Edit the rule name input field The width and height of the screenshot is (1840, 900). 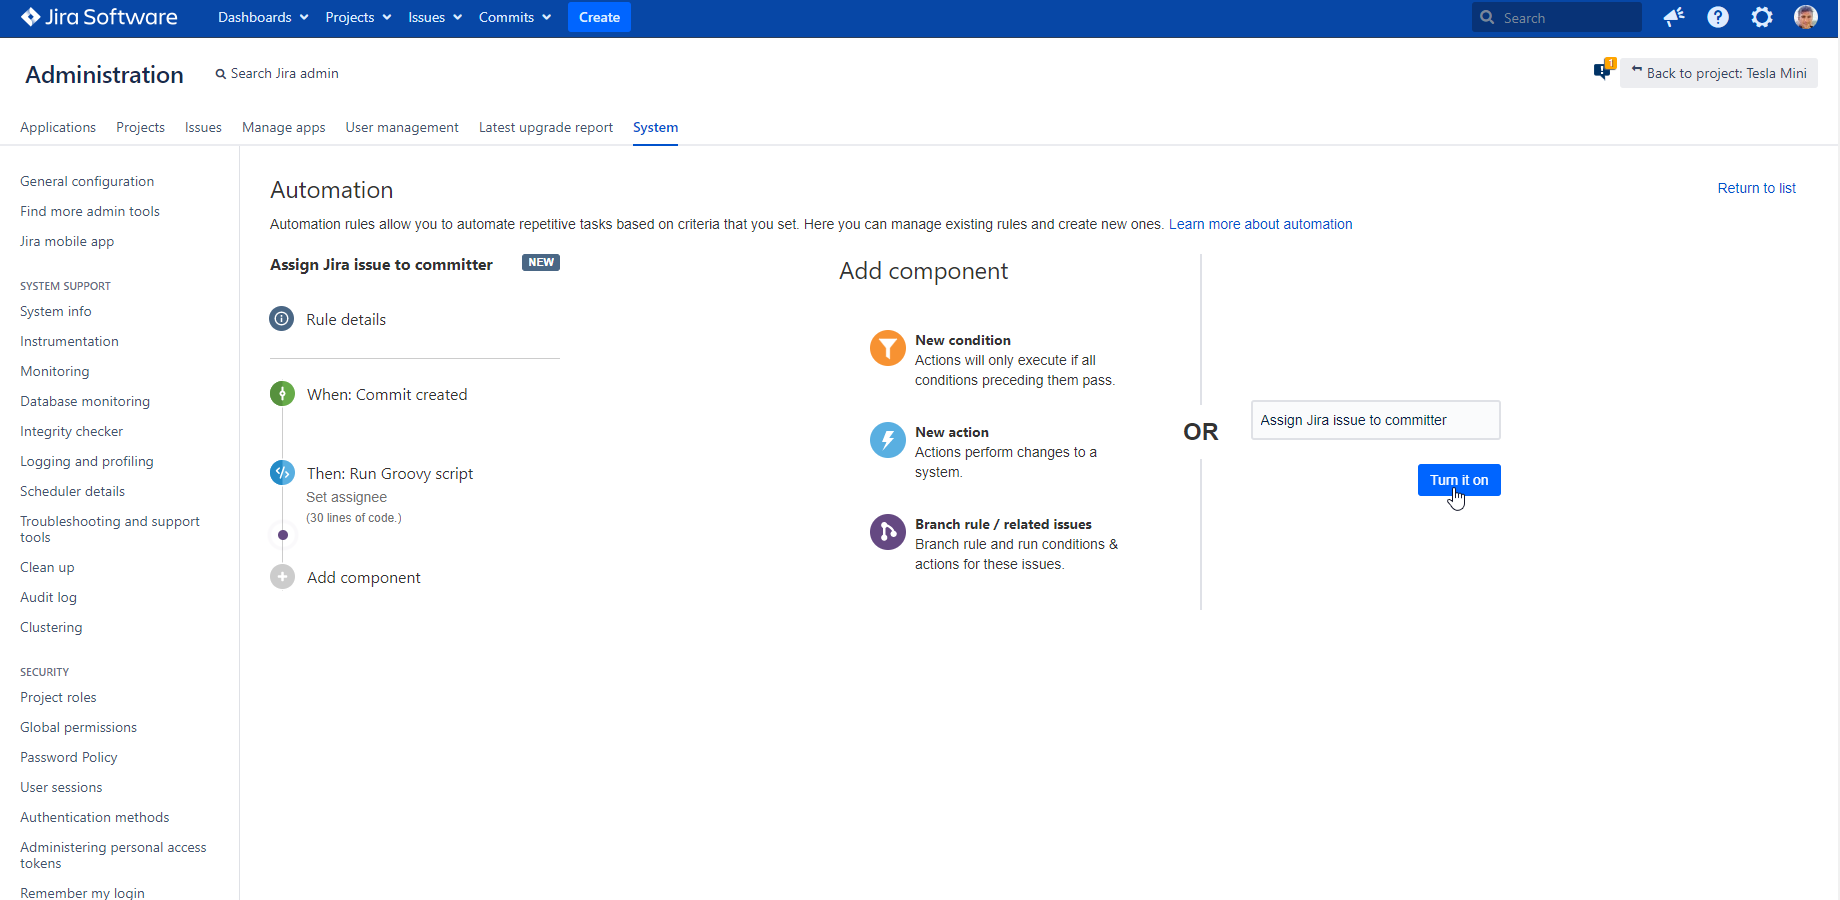pos(1375,420)
